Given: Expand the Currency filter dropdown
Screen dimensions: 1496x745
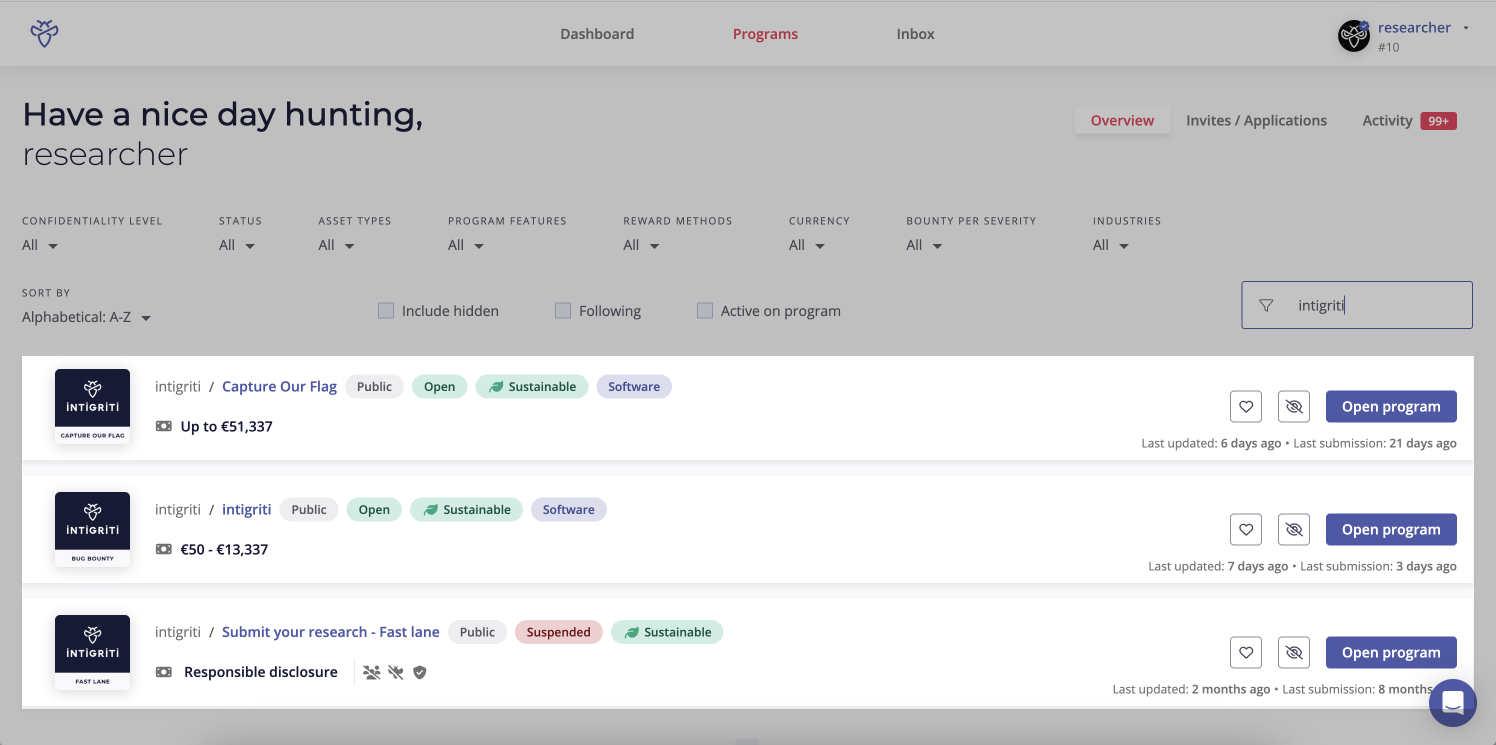Looking at the screenshot, I should 807,246.
